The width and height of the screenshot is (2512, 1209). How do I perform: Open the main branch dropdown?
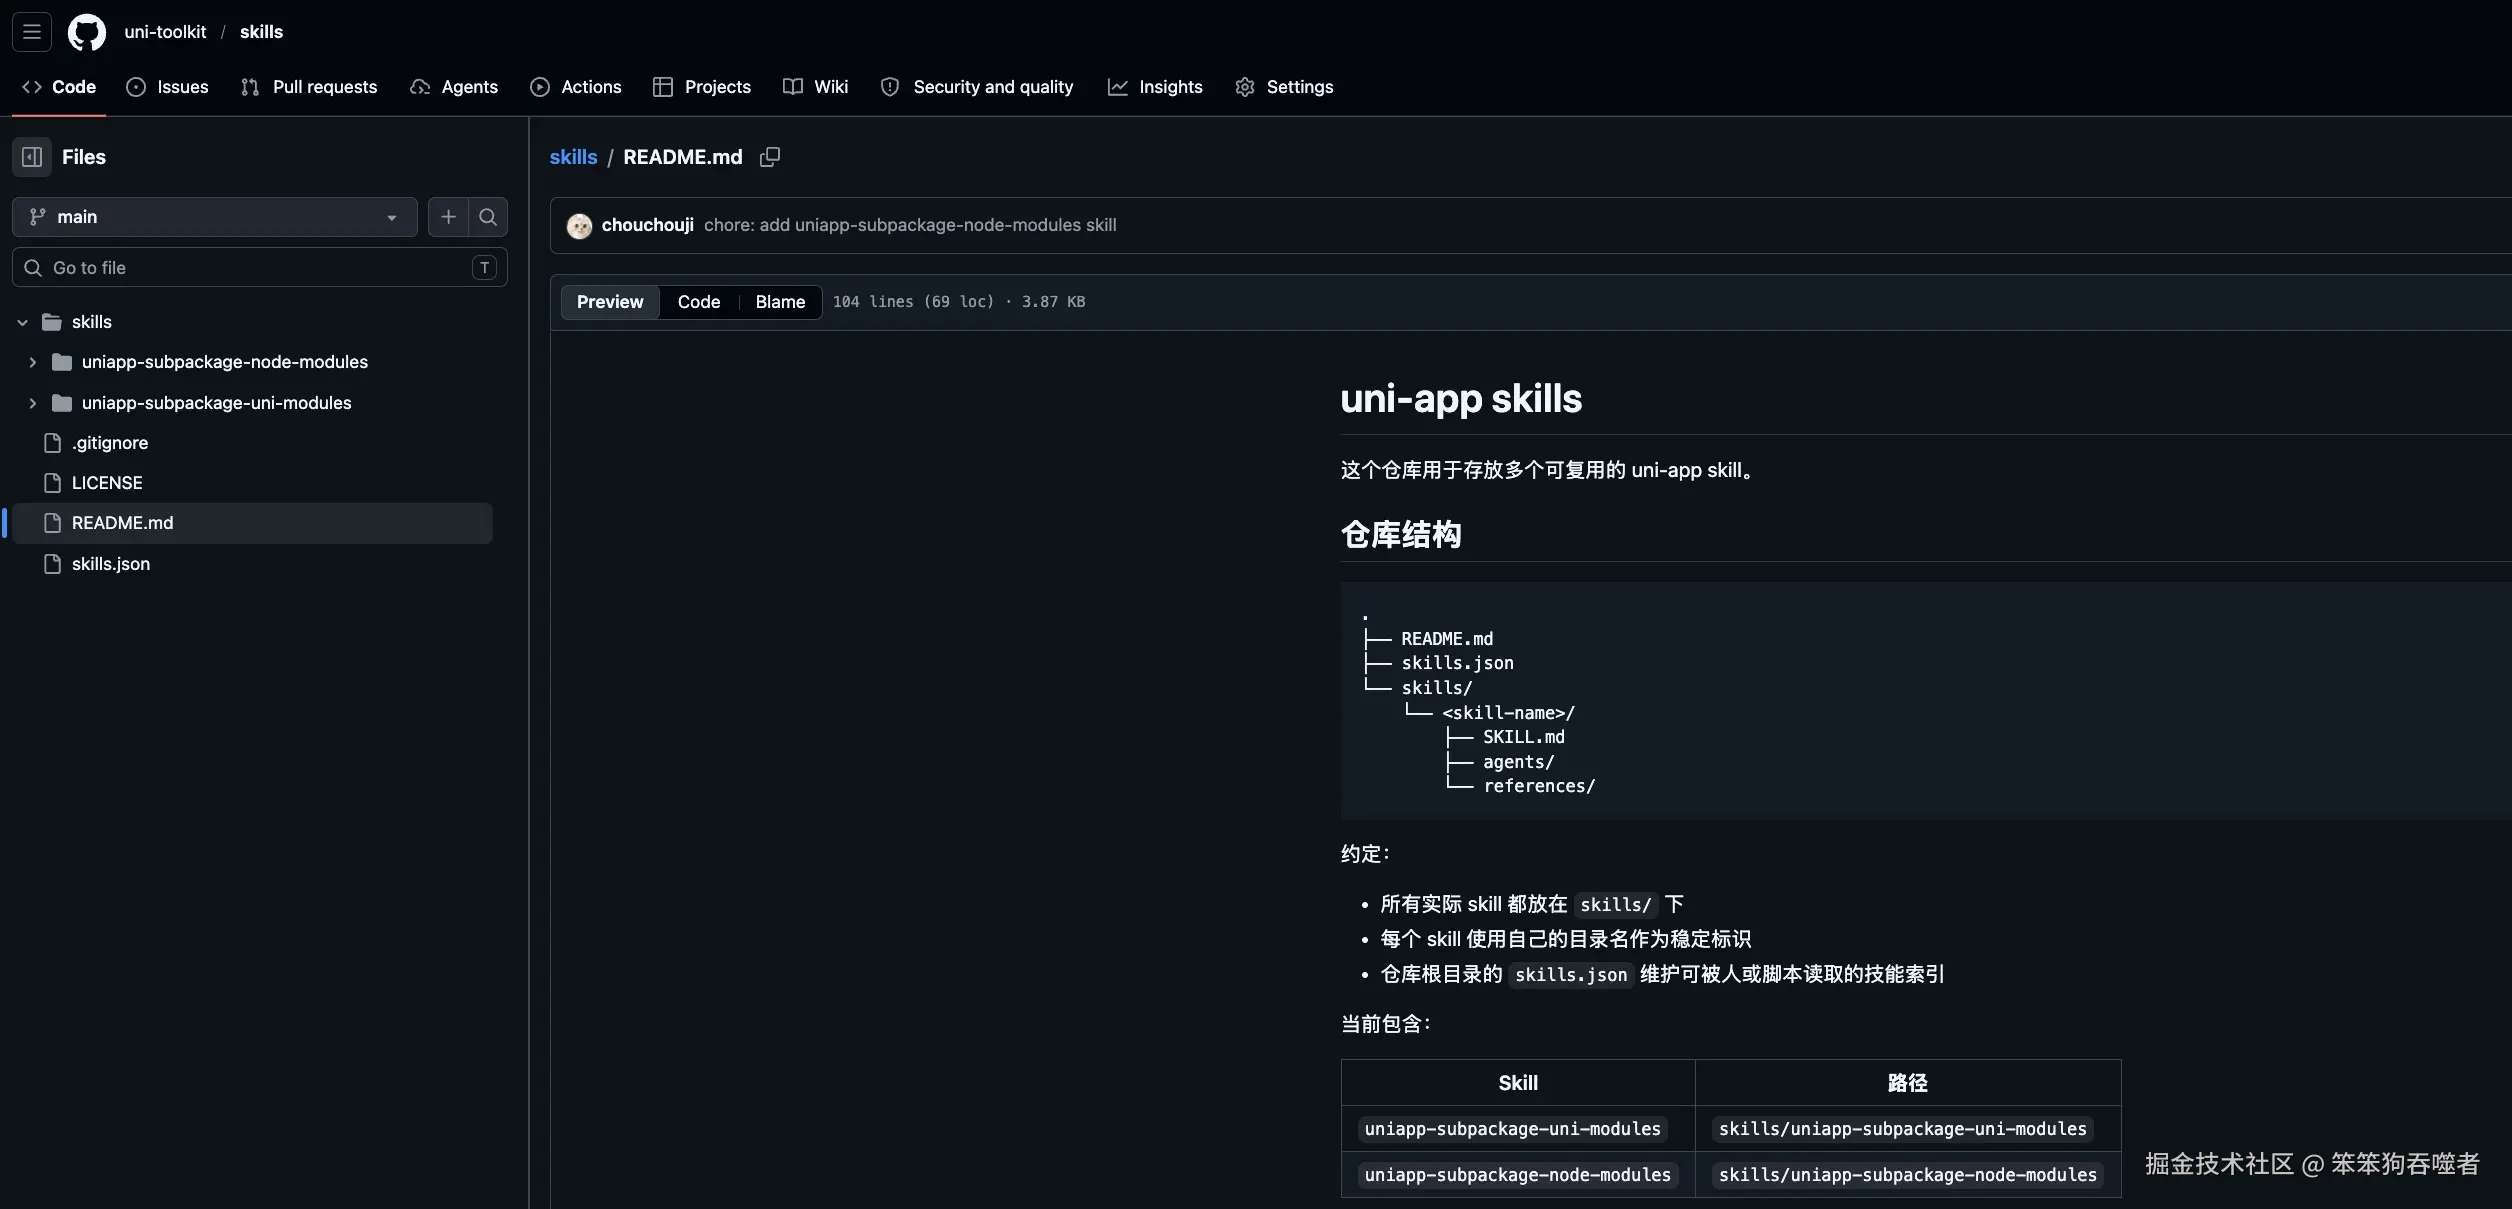coord(214,217)
